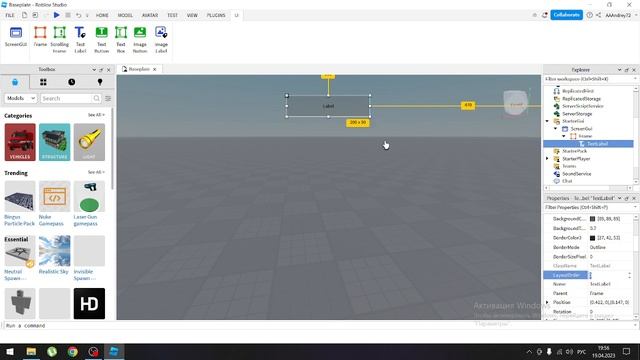Screen dimensions: 640x360
Task: Insert a Text Label from the ribbon
Action: click(80, 40)
